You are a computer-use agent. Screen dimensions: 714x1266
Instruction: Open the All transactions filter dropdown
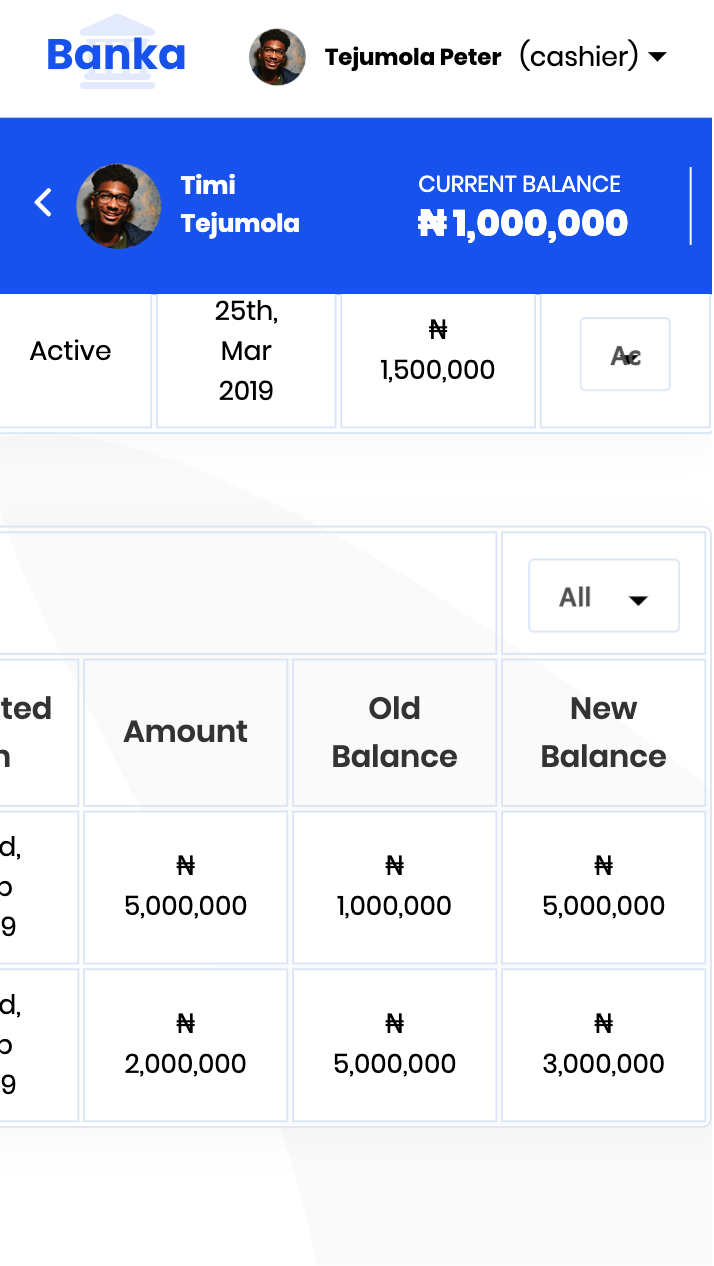[x=604, y=596]
